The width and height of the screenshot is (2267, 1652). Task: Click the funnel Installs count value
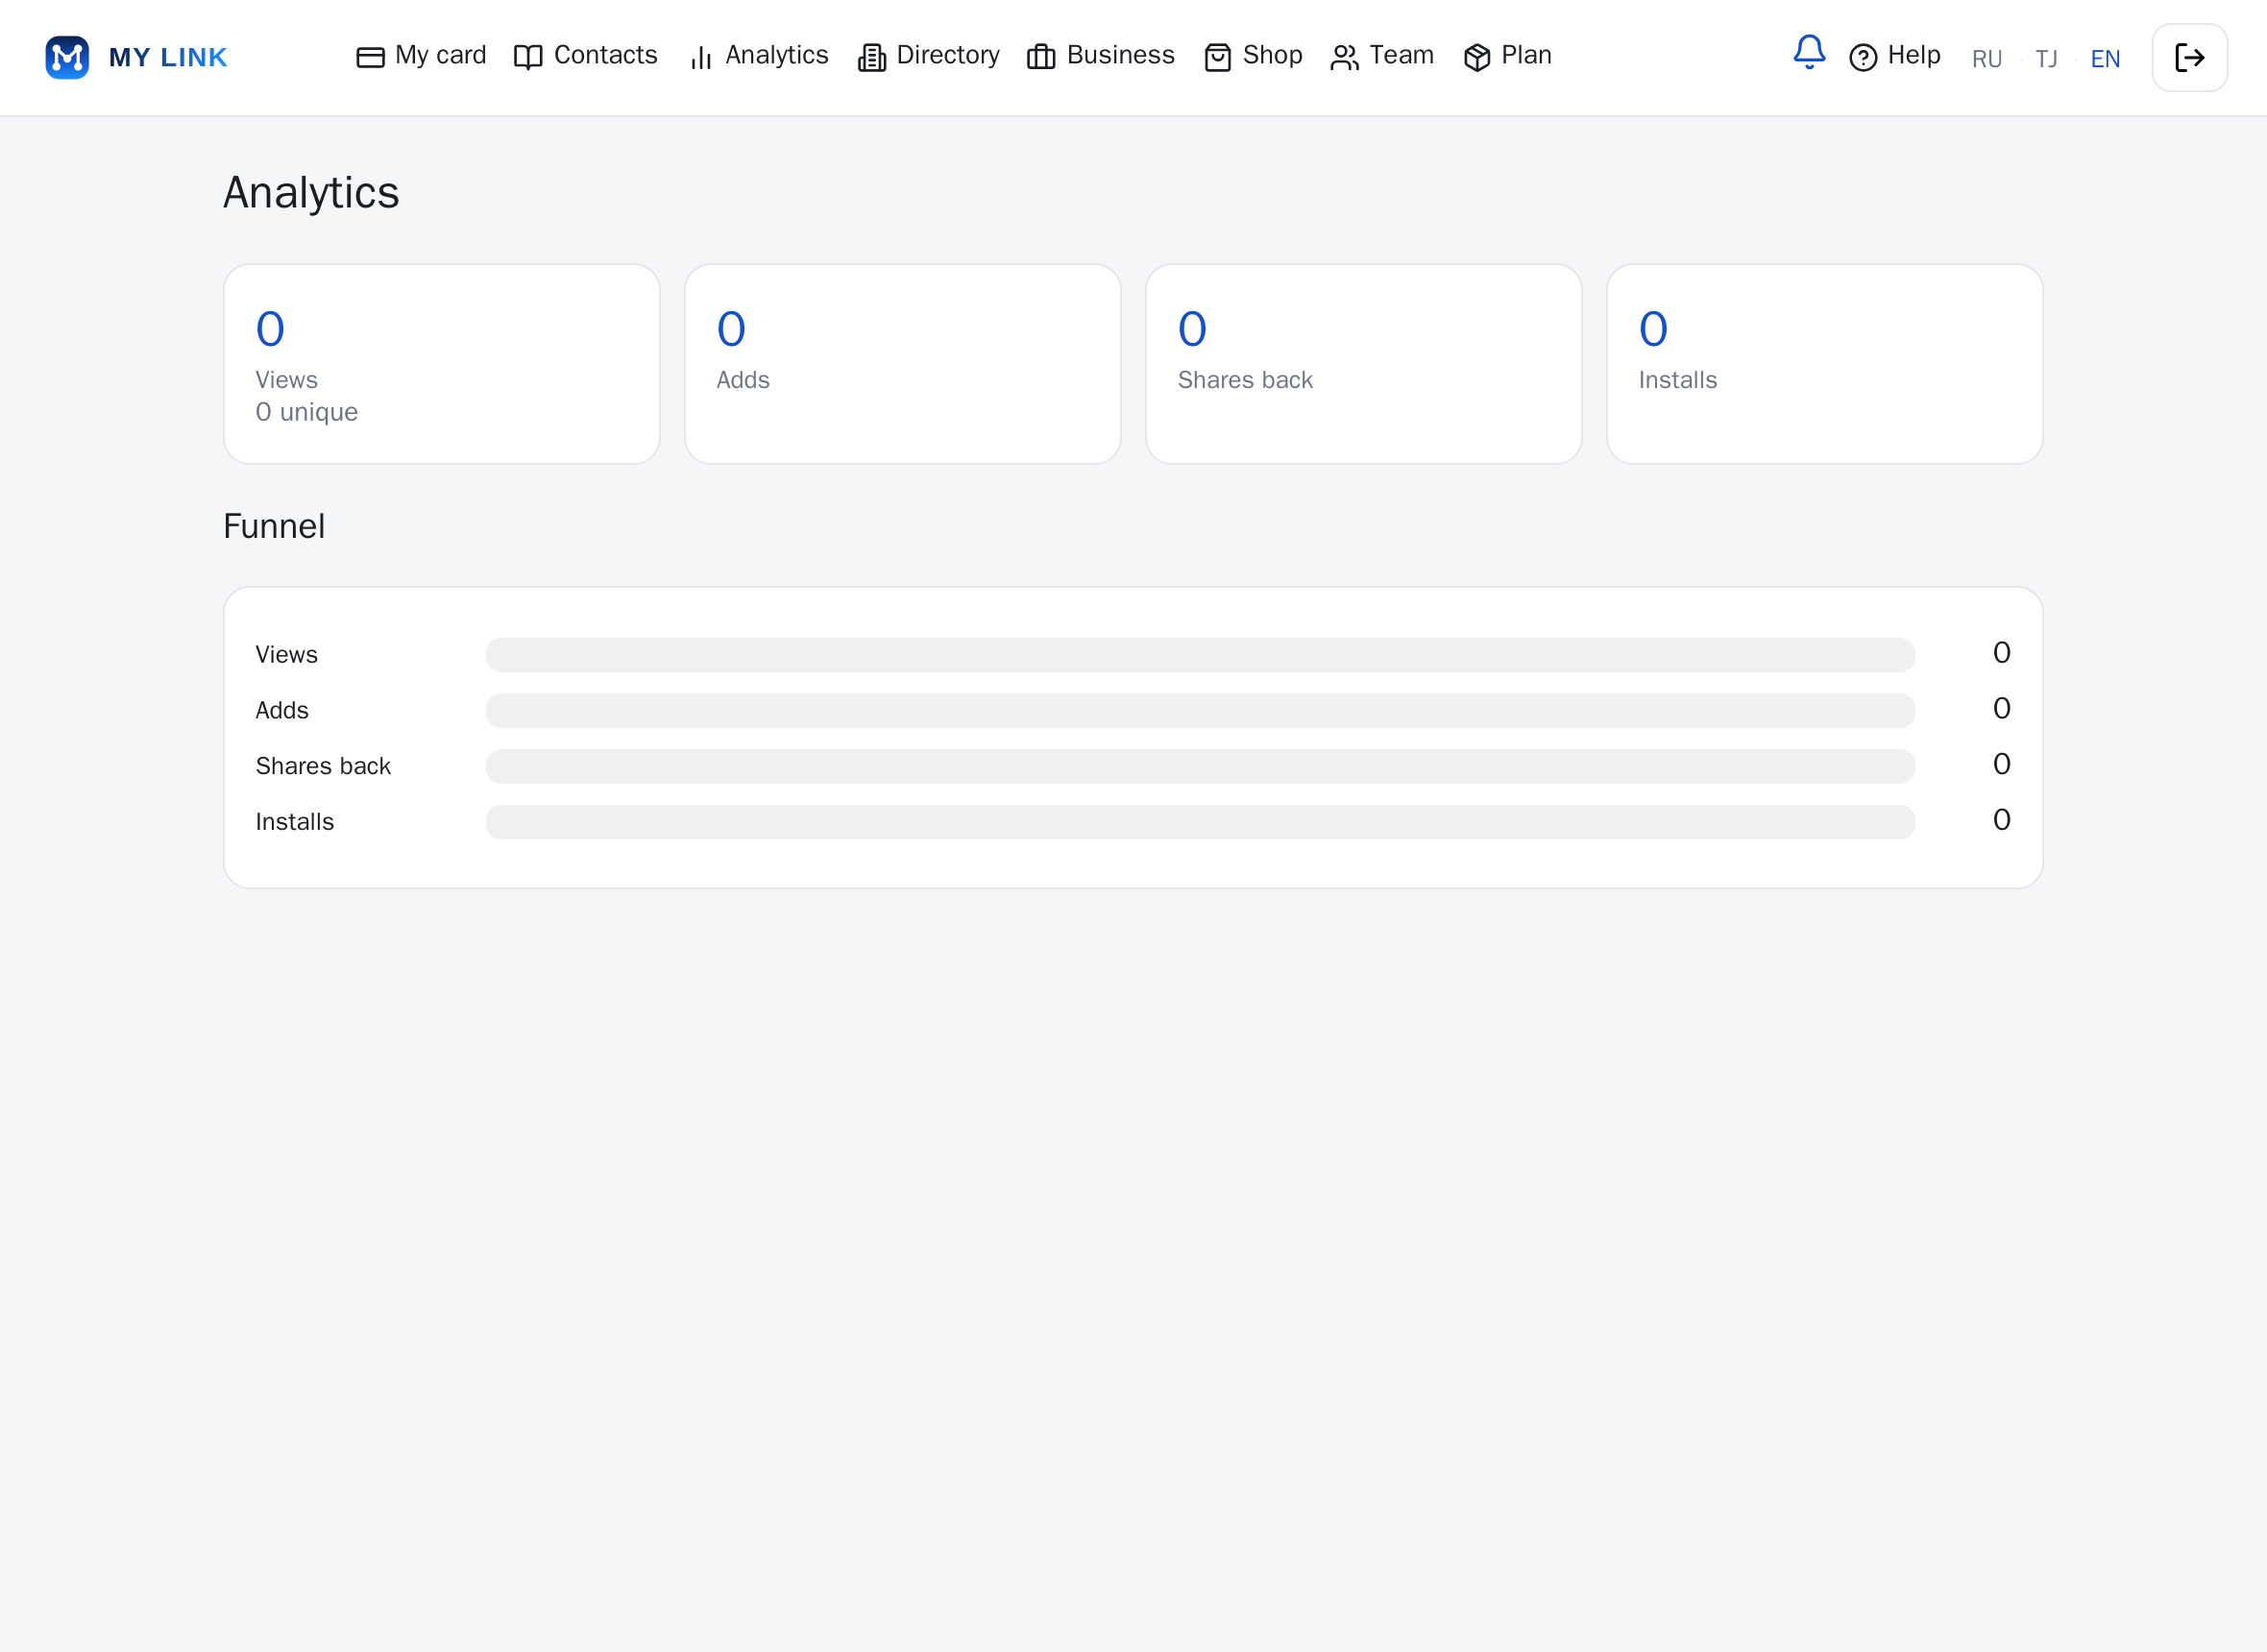point(2002,820)
